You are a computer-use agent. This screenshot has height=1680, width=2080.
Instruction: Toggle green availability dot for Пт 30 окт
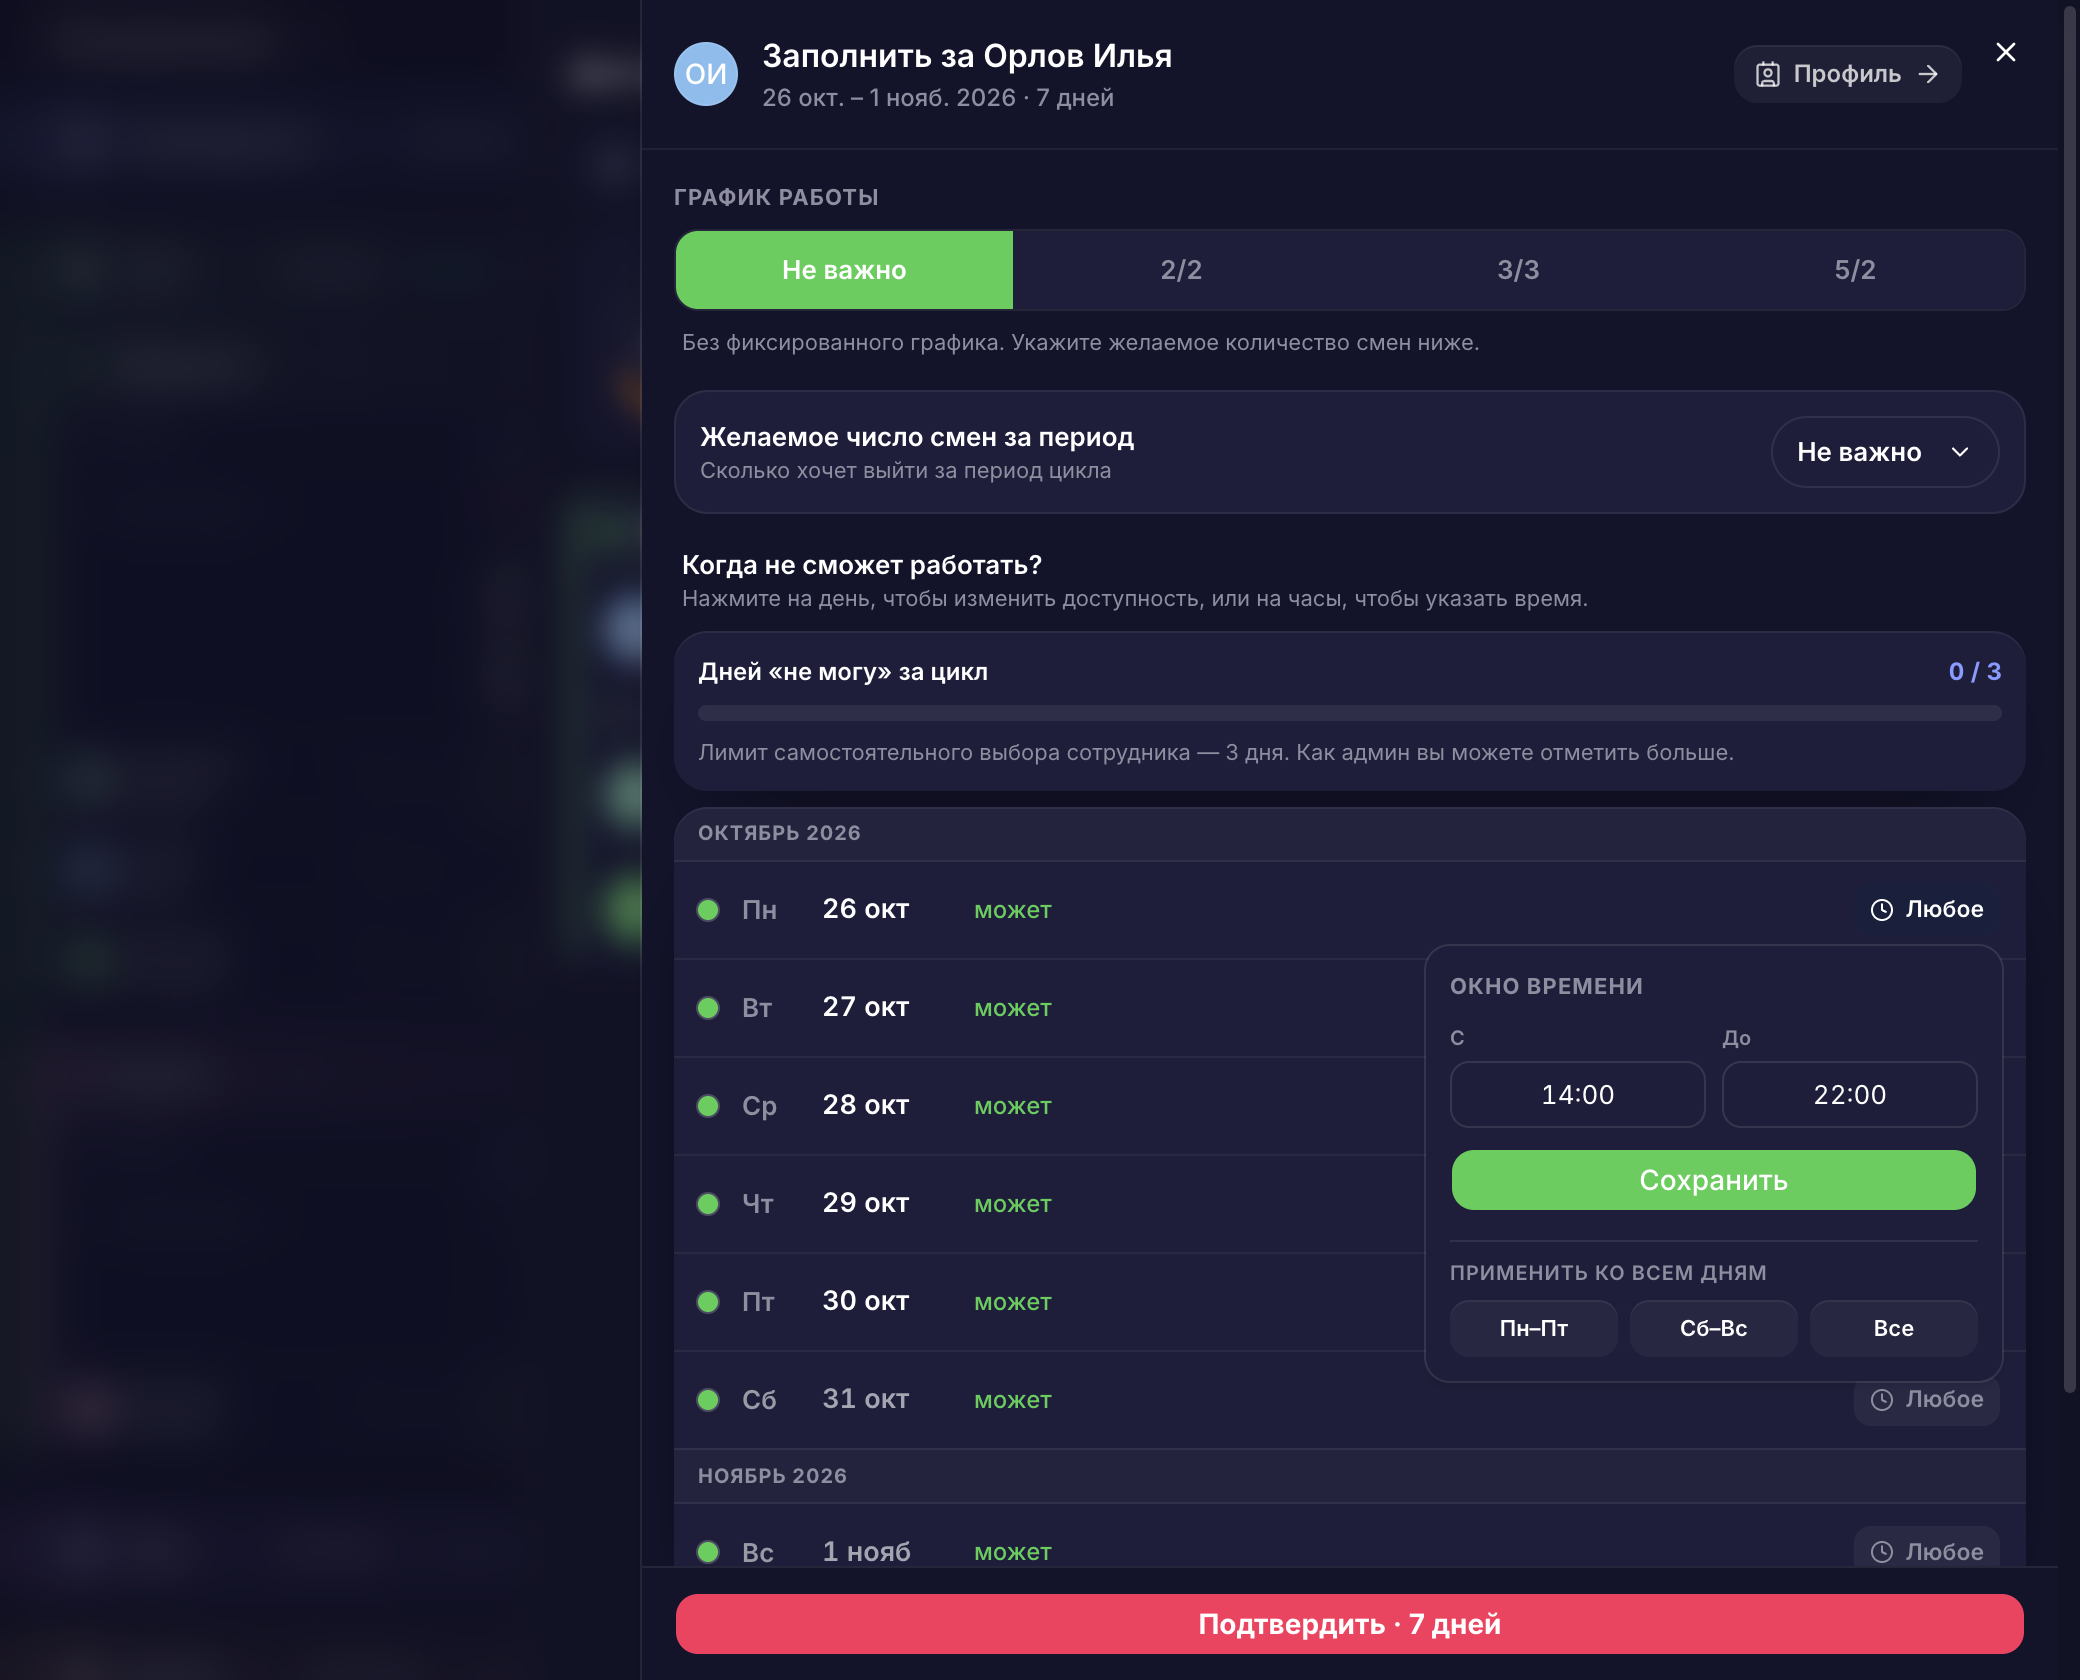point(708,1302)
